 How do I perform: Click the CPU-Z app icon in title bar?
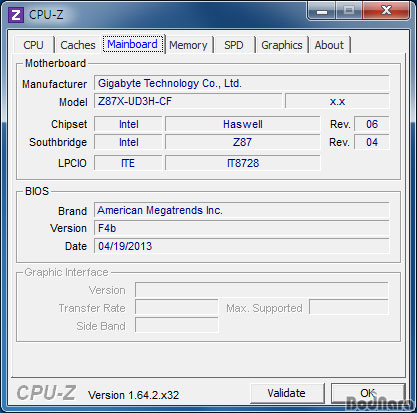pyautogui.click(x=16, y=15)
